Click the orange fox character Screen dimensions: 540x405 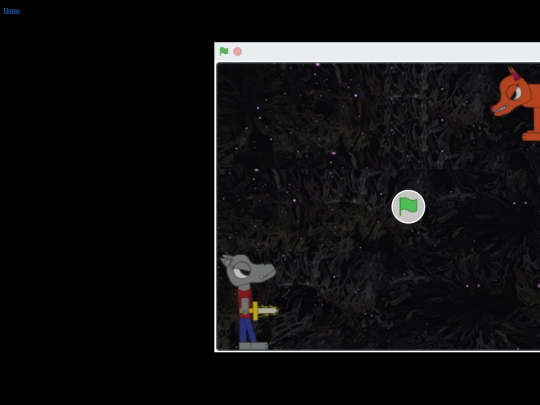click(x=516, y=104)
